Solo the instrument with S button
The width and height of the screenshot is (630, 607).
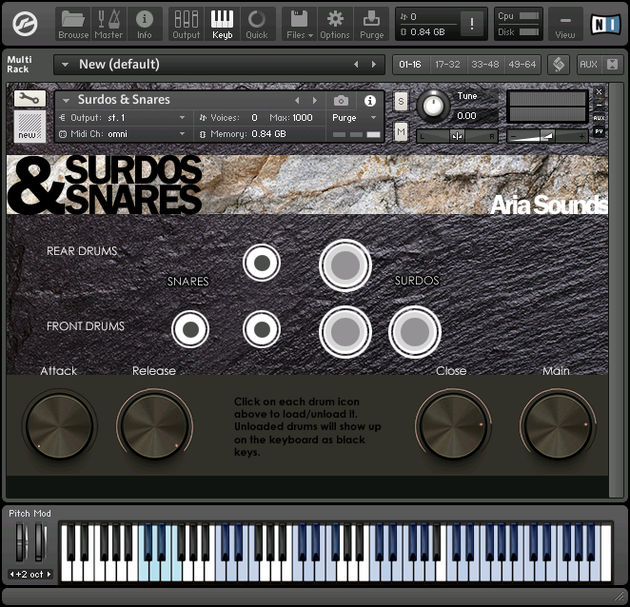coord(401,102)
